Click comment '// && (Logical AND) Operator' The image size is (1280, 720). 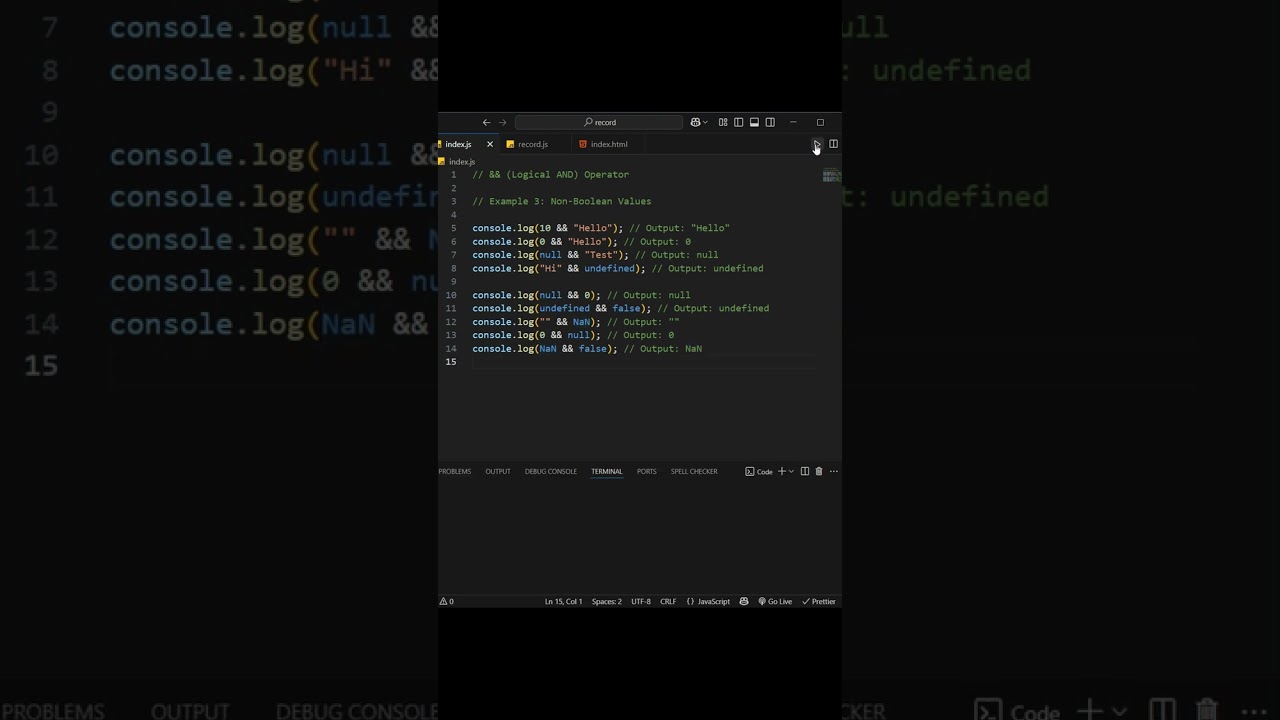551,174
